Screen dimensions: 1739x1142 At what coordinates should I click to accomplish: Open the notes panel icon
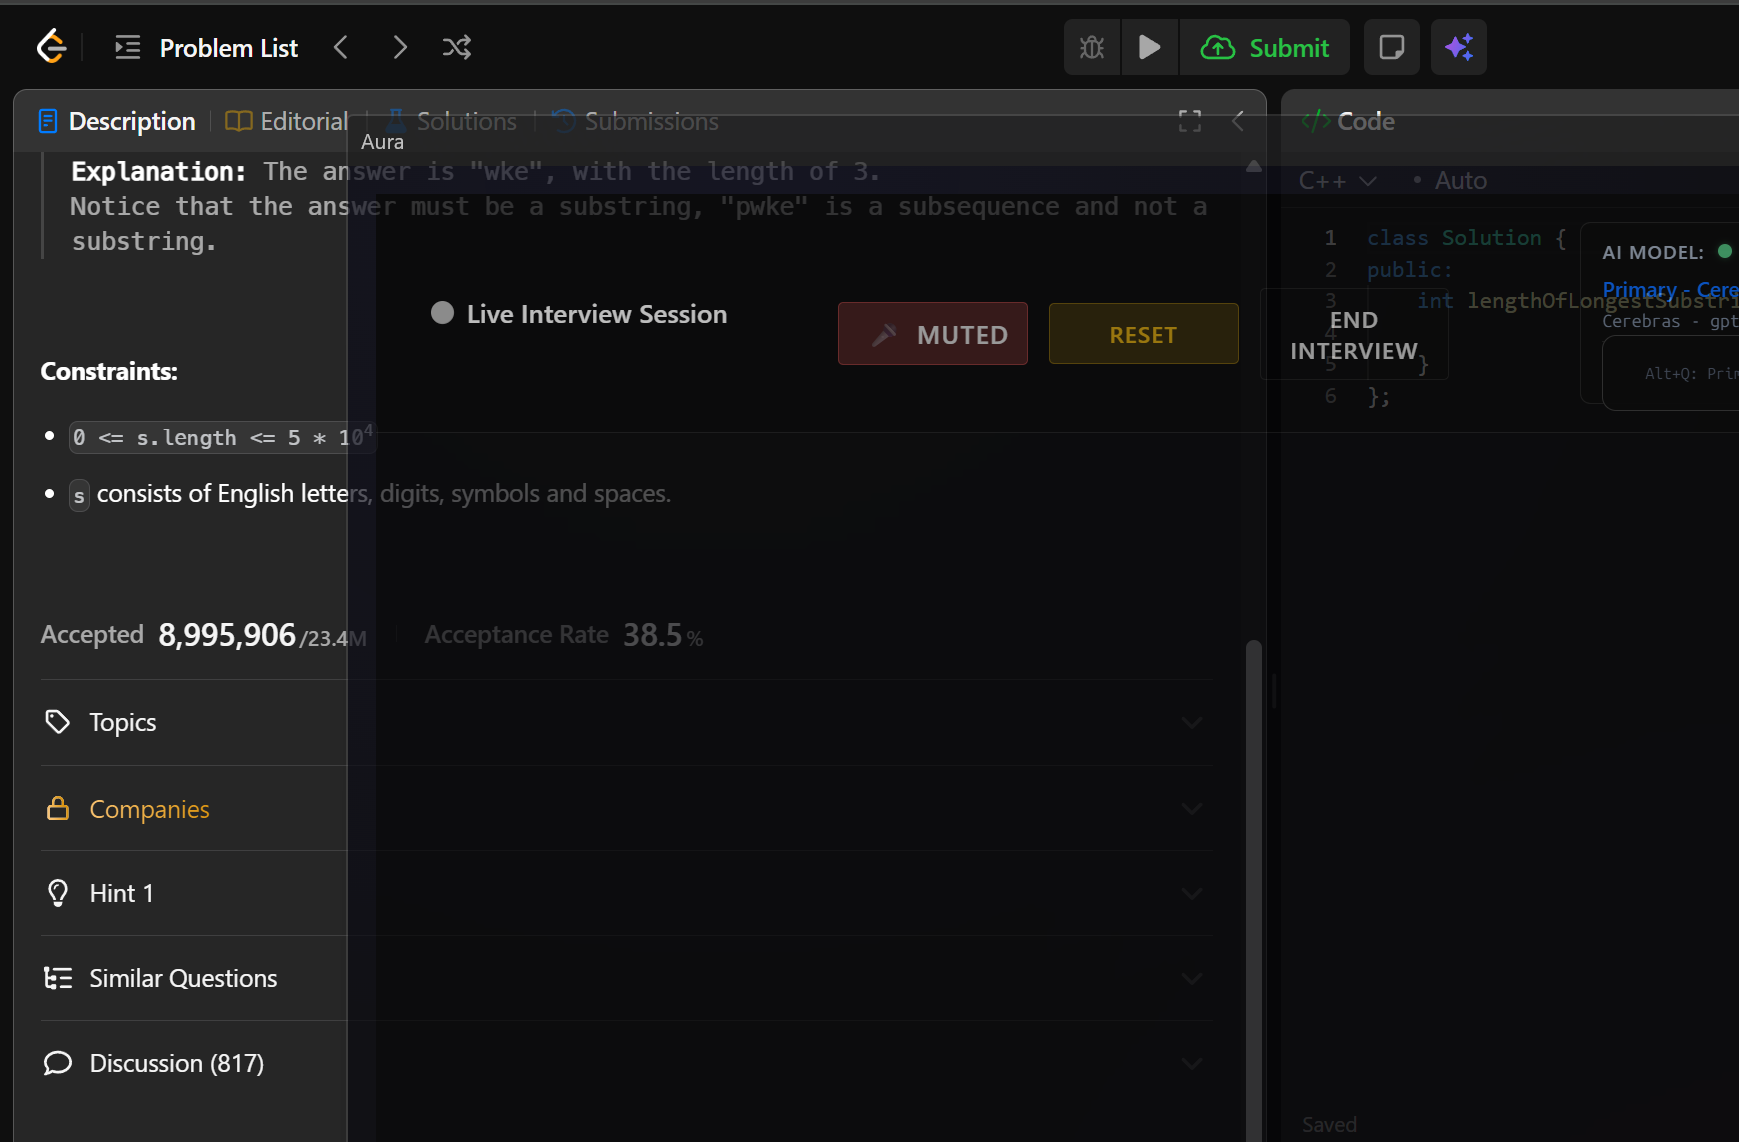click(x=1391, y=47)
